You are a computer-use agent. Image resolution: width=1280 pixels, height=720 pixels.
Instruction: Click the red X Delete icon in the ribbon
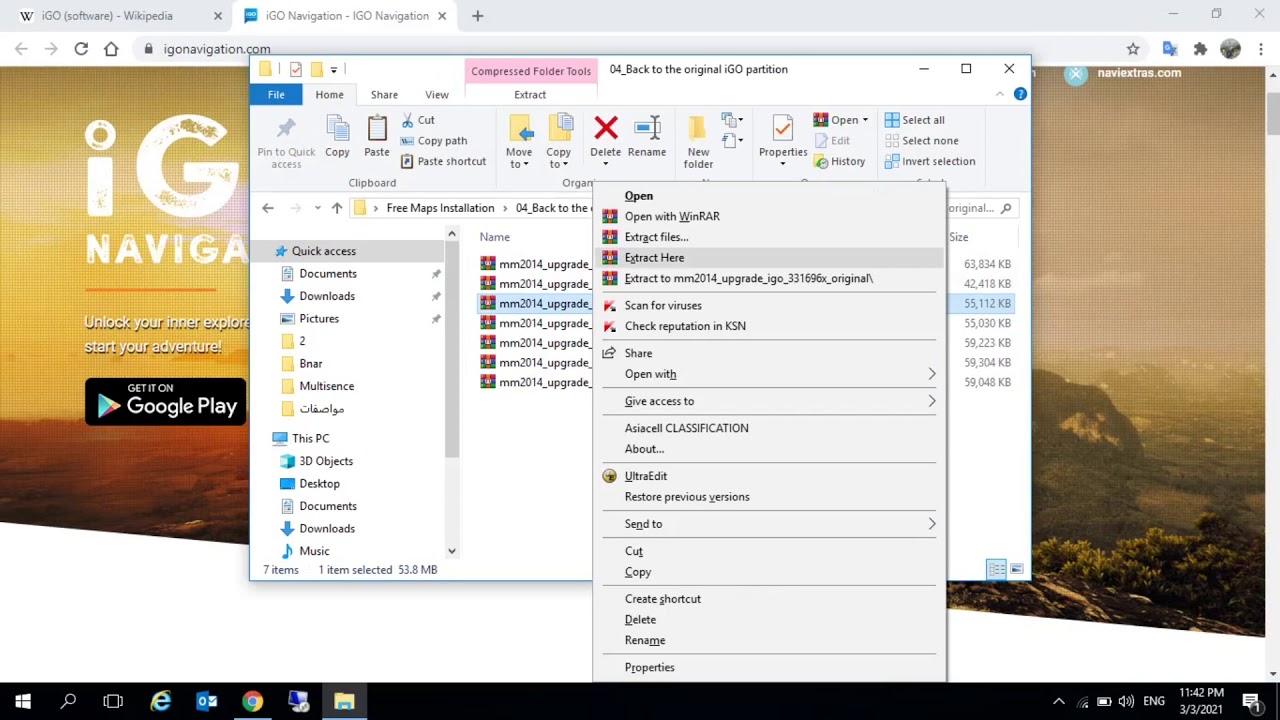[x=606, y=127]
